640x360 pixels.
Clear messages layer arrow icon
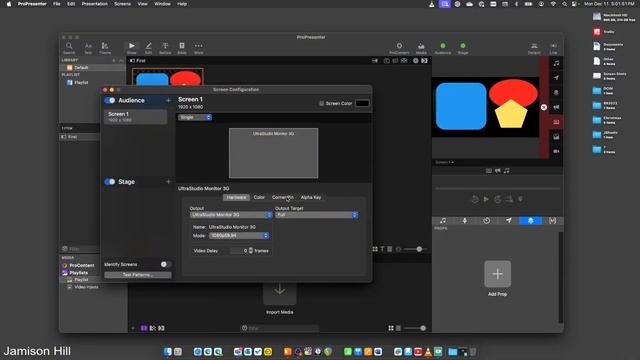coord(556,78)
